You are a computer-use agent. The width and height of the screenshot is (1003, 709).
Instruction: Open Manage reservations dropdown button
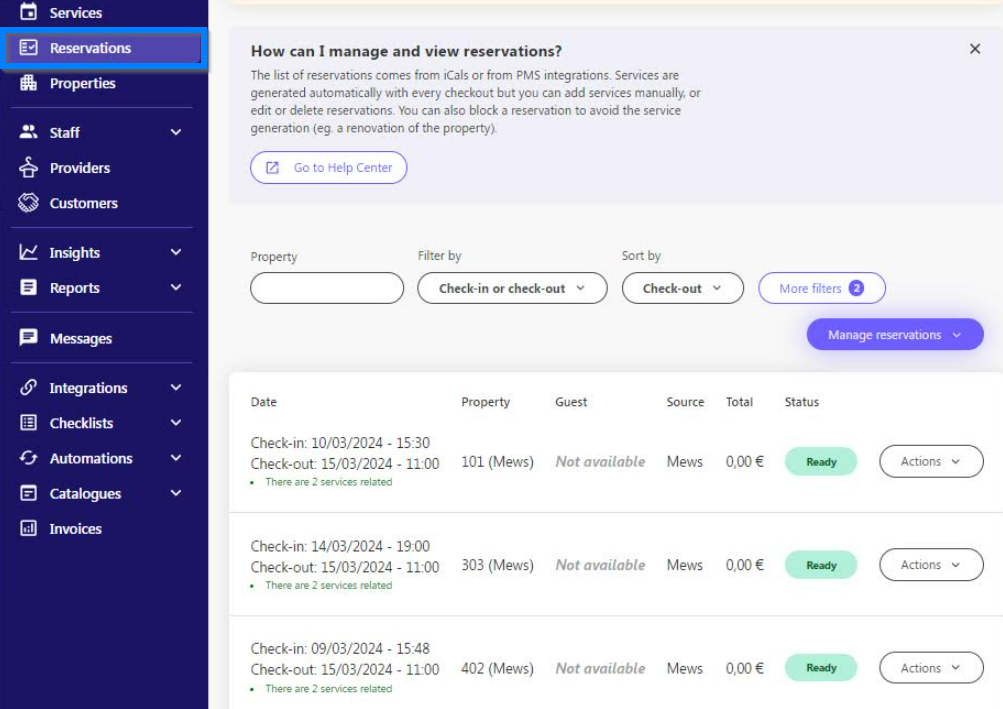894,335
